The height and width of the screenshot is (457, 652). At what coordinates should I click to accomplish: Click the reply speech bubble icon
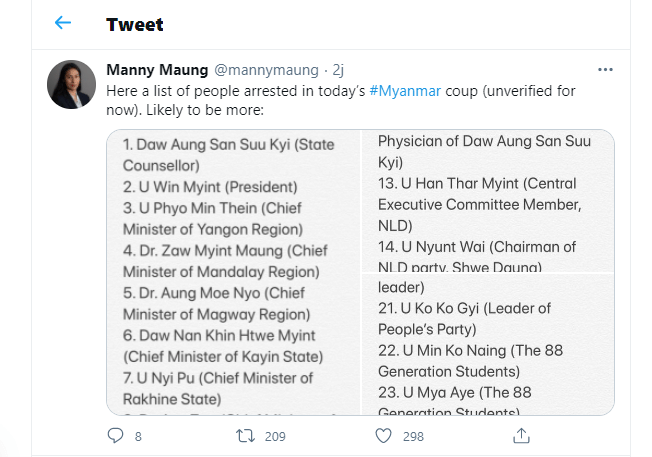click(115, 436)
